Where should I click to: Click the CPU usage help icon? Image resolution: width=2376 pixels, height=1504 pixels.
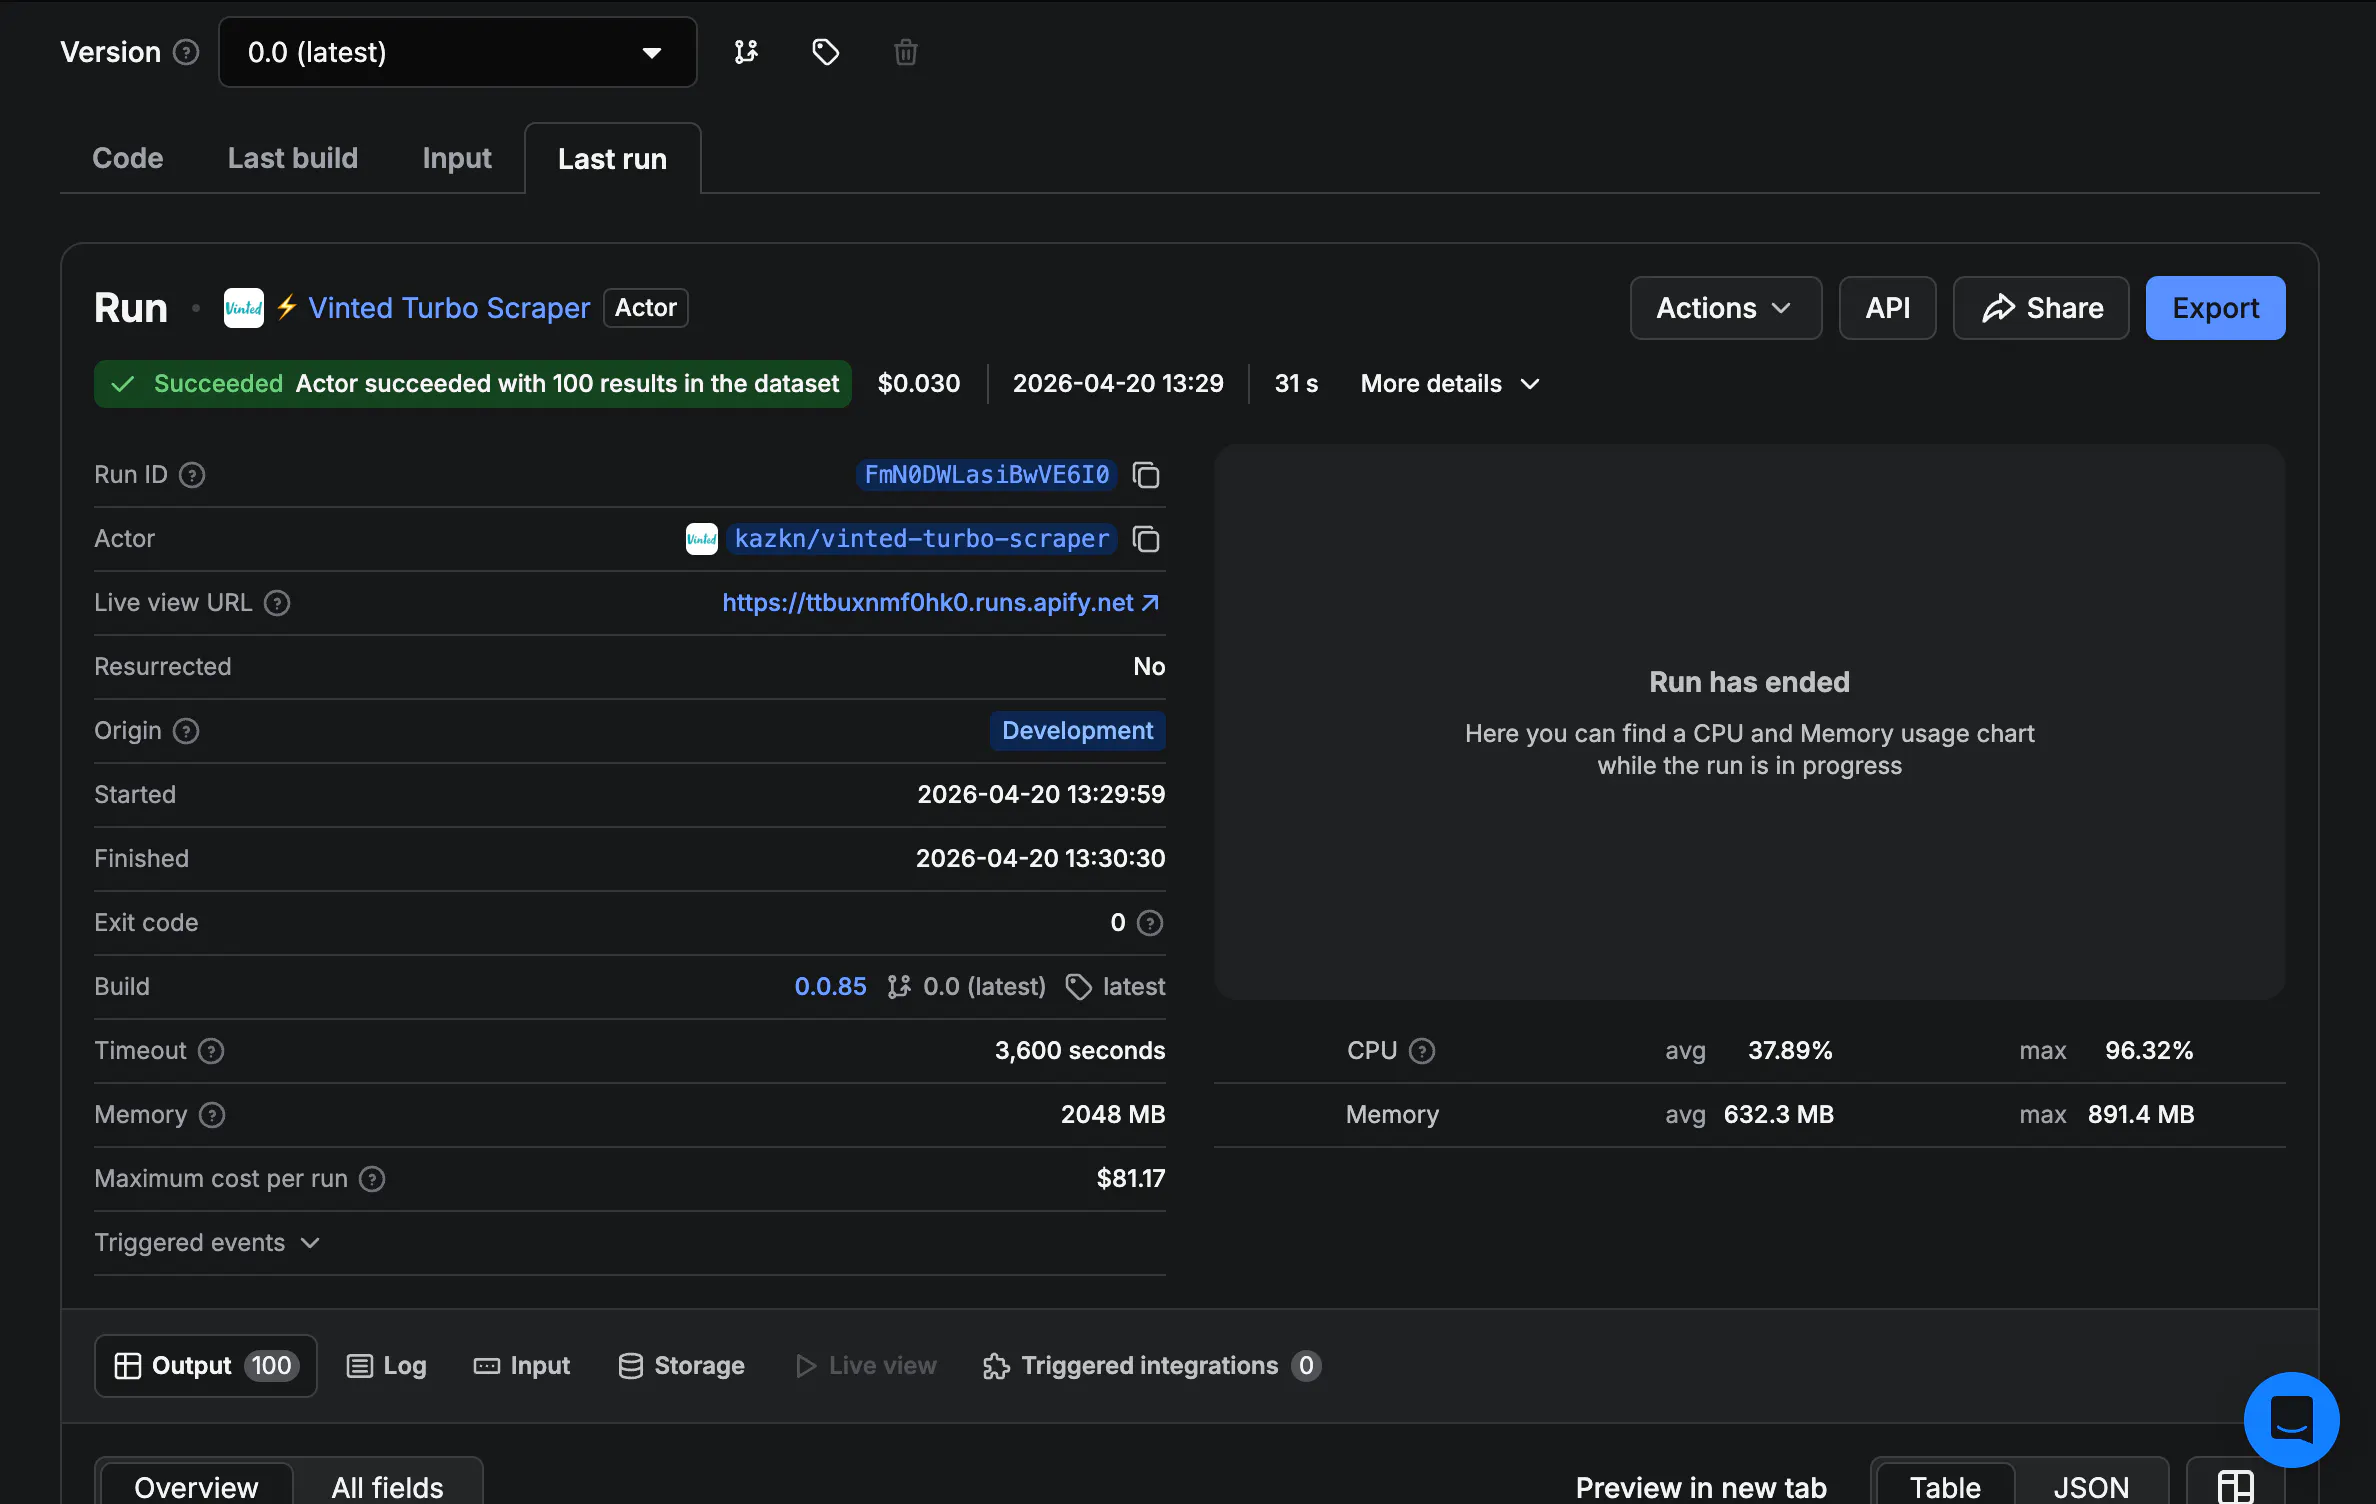tap(1422, 1051)
